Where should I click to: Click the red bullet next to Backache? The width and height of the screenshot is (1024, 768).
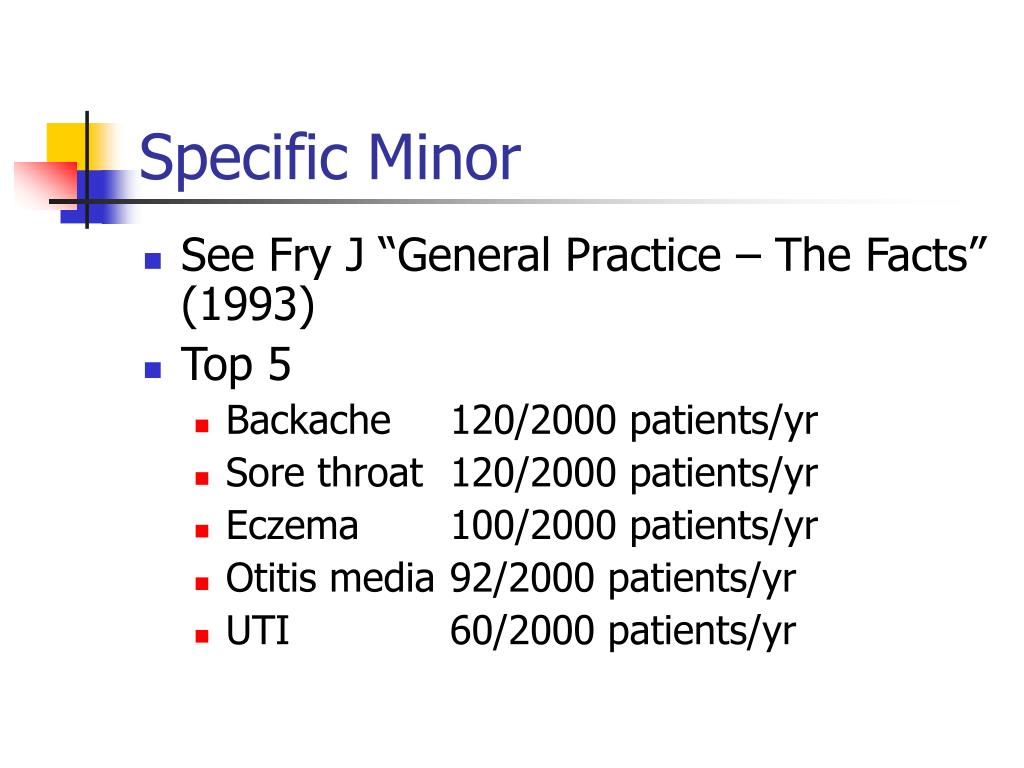[x=202, y=426]
